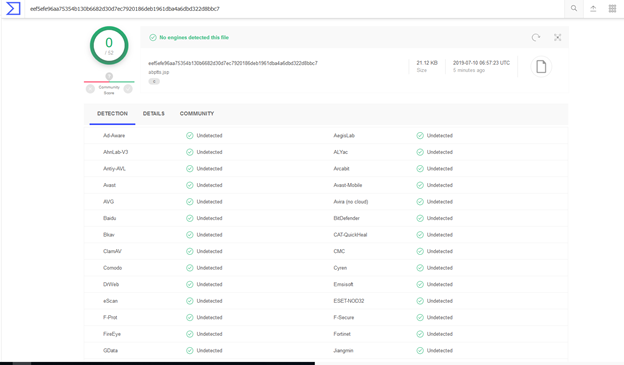624x365 pixels.
Task: Click the F-Secure engine name
Action: coord(344,317)
